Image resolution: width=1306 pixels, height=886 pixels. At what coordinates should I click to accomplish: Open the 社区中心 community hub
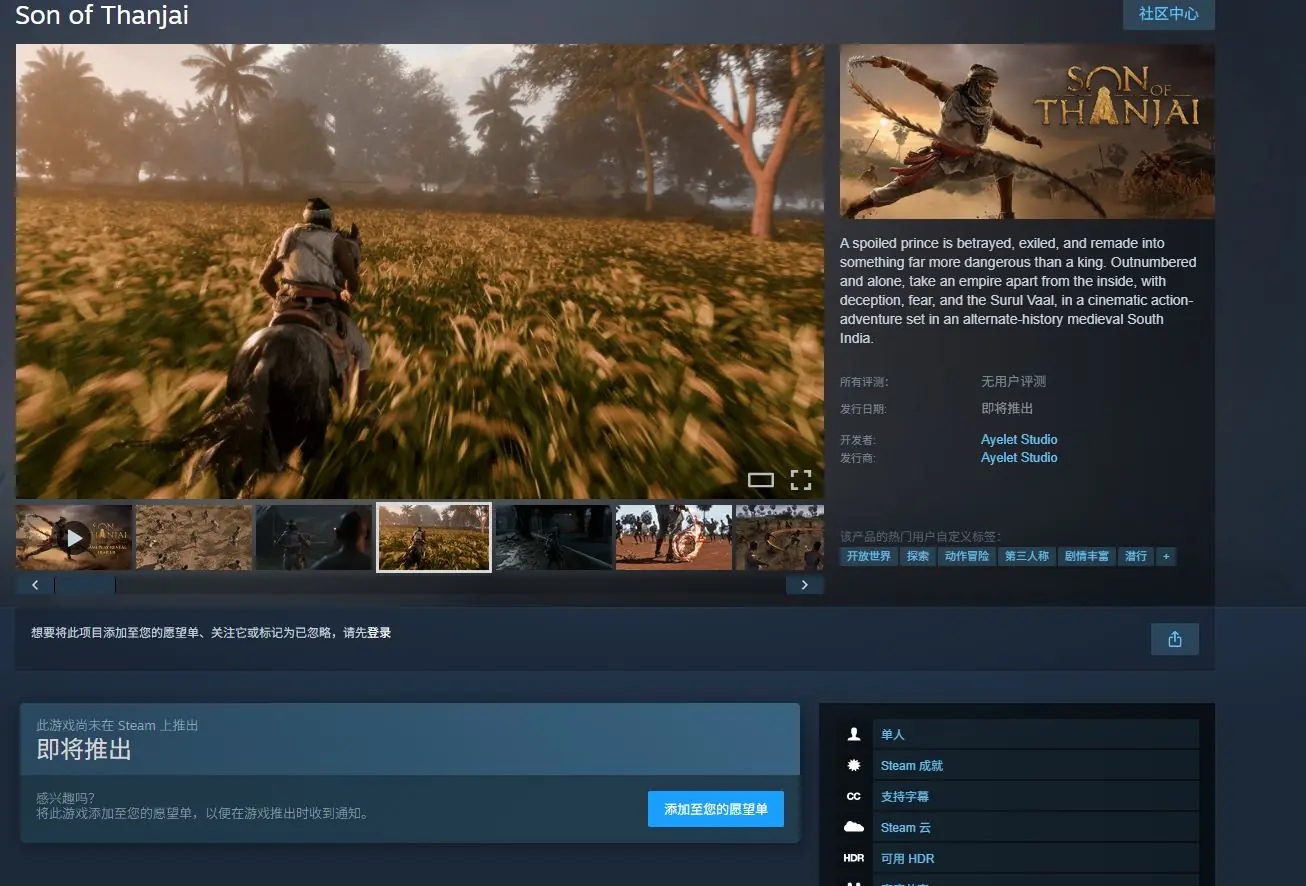[x=1168, y=14]
